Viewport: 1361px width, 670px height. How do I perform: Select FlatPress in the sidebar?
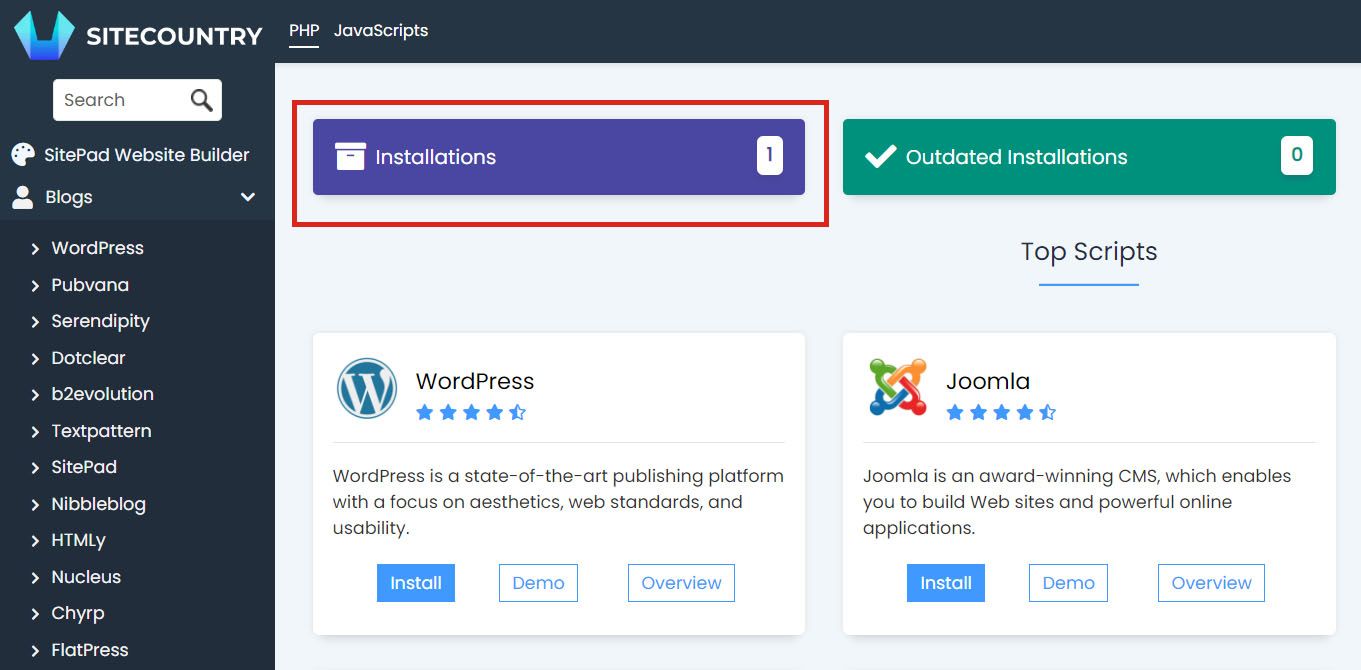pos(90,650)
